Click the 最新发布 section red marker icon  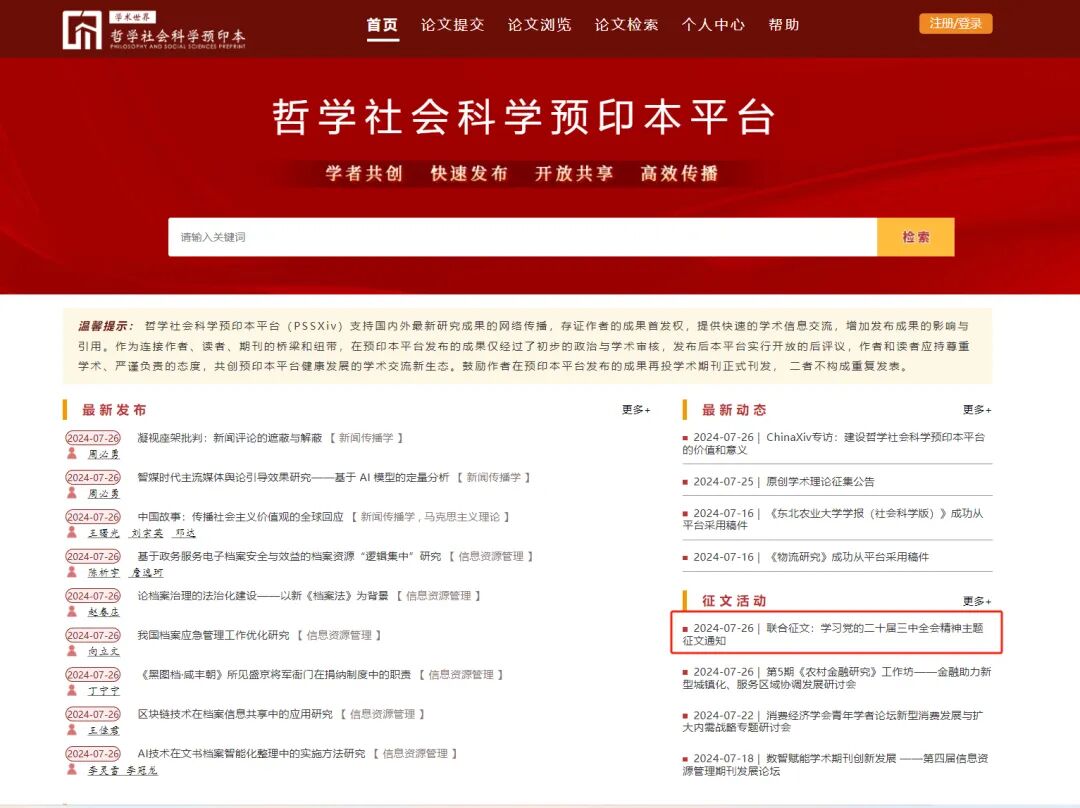click(64, 409)
